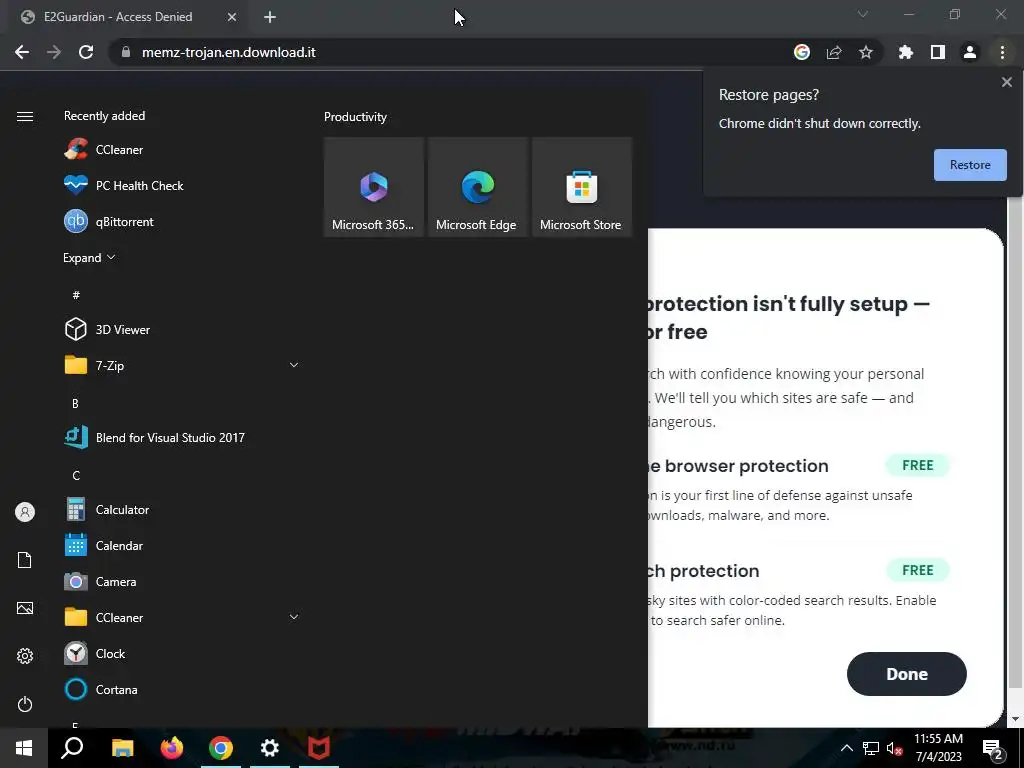This screenshot has height=768, width=1024.
Task: Click the Google icon in address bar
Action: (x=802, y=52)
